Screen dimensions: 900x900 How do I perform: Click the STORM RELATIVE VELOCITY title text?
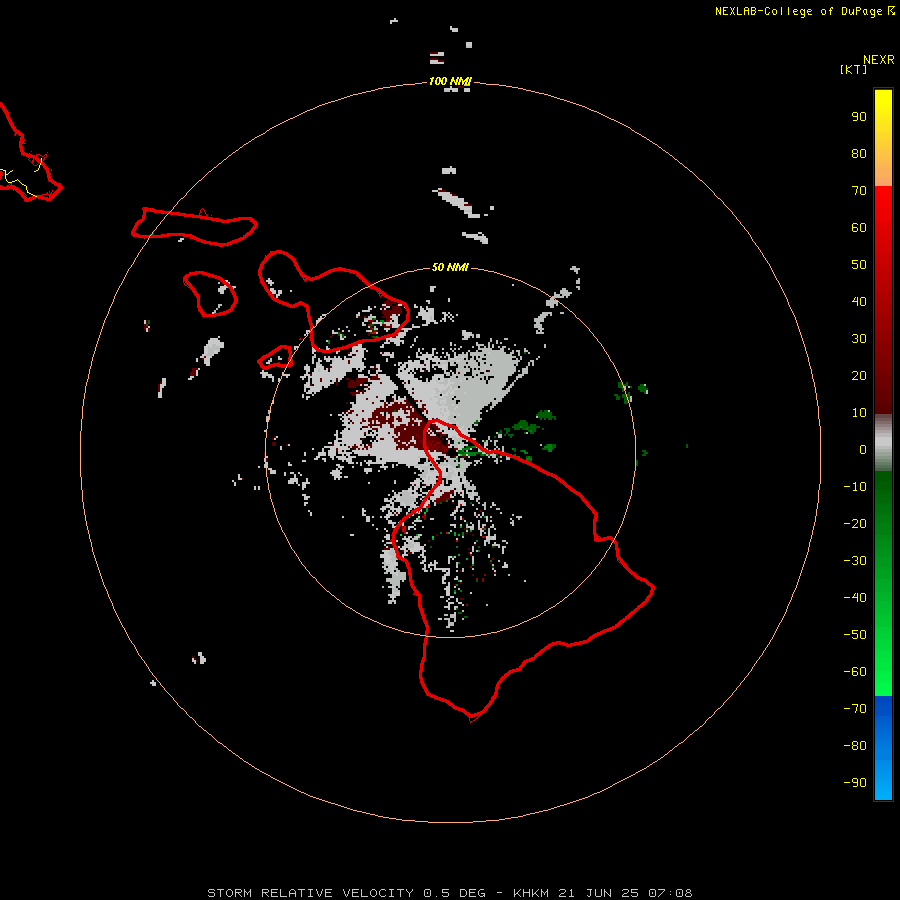coord(310,893)
